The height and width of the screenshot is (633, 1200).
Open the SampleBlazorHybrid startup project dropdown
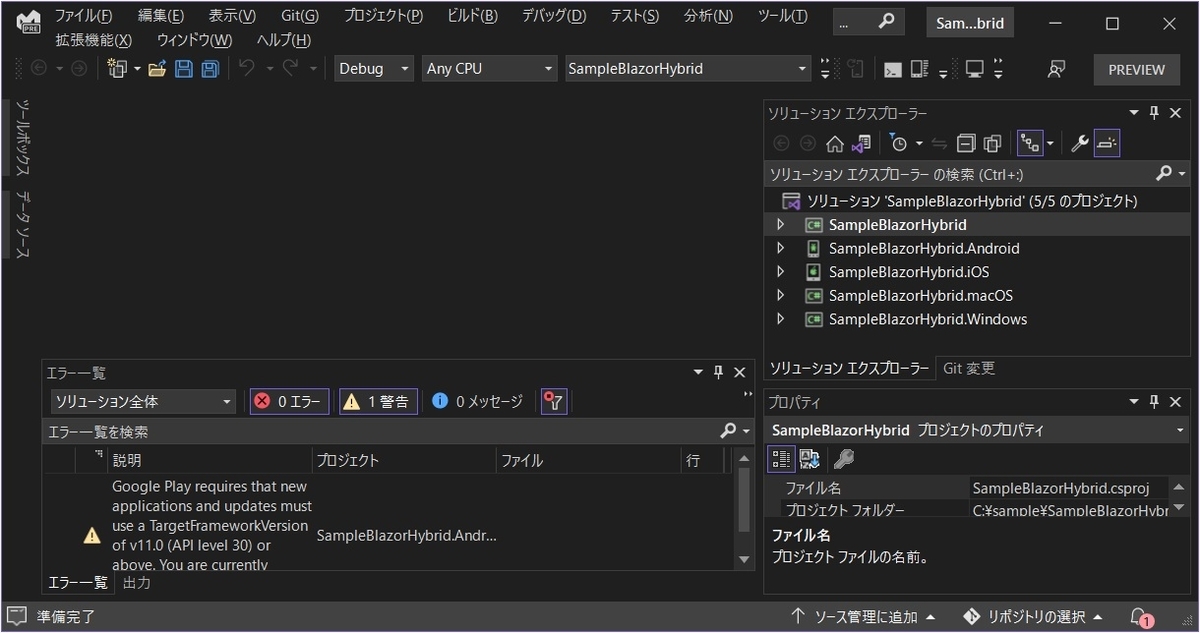point(687,69)
